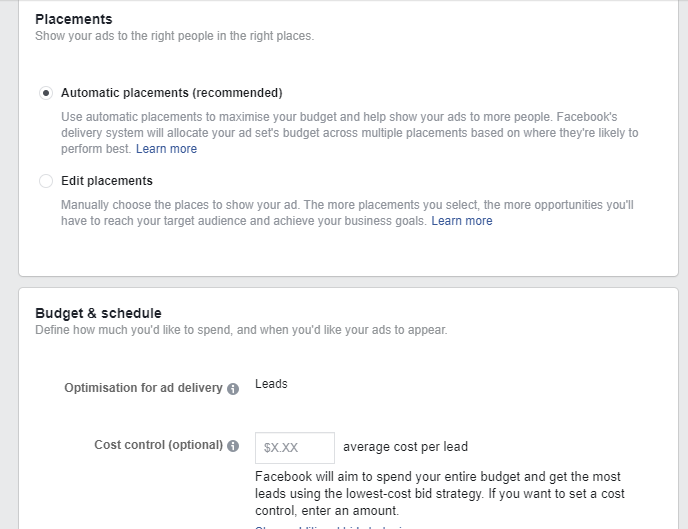688x529 pixels.
Task: Click the Edit placements label text
Action: click(107, 181)
